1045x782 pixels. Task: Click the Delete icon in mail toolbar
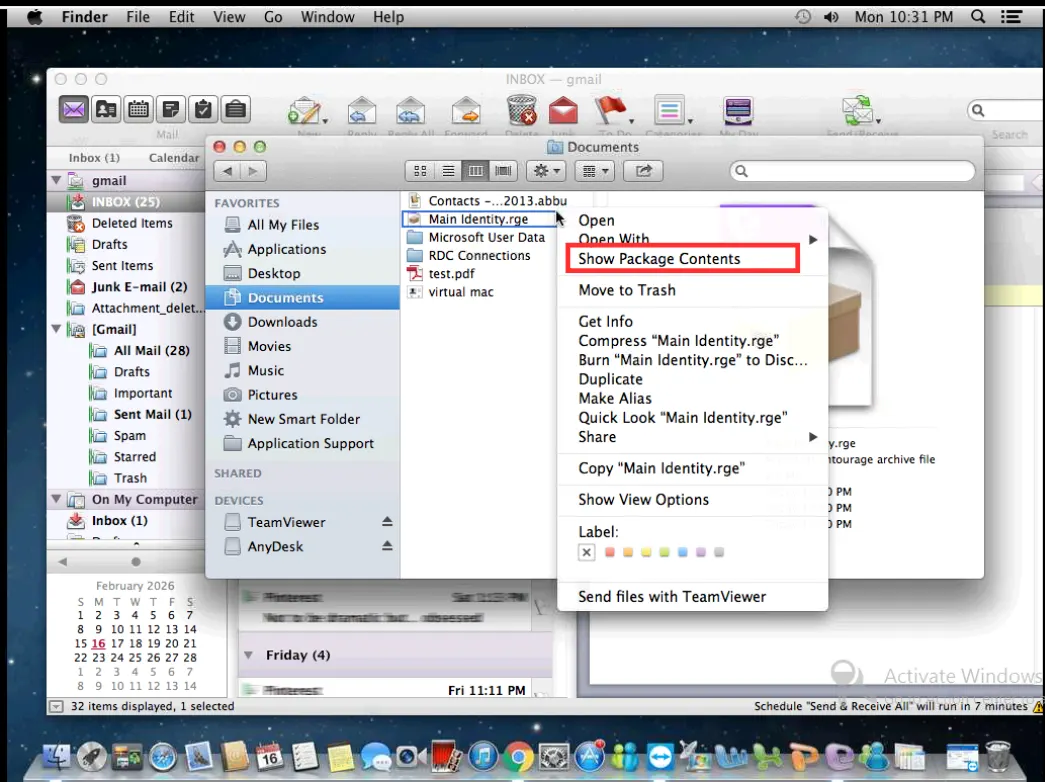tap(521, 111)
